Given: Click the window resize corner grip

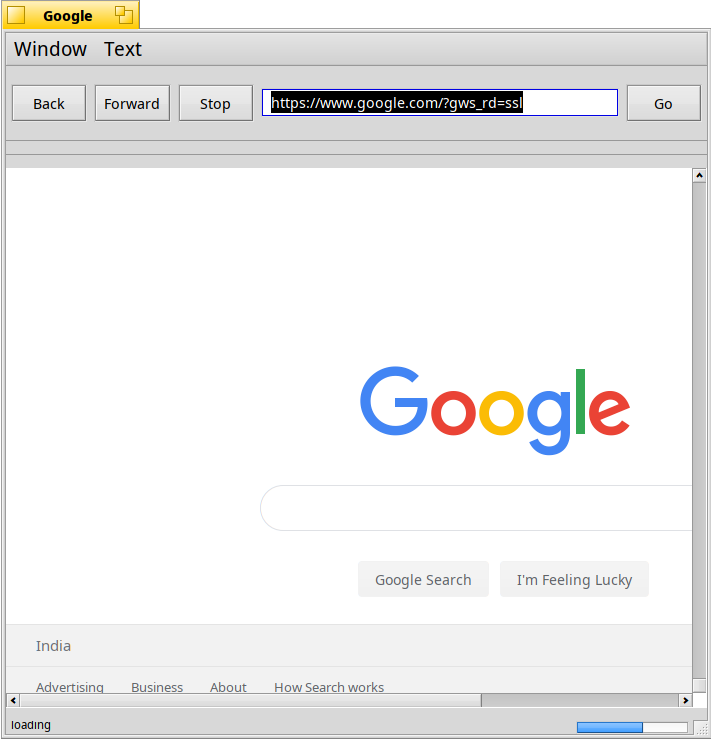Looking at the screenshot, I should tap(701, 727).
